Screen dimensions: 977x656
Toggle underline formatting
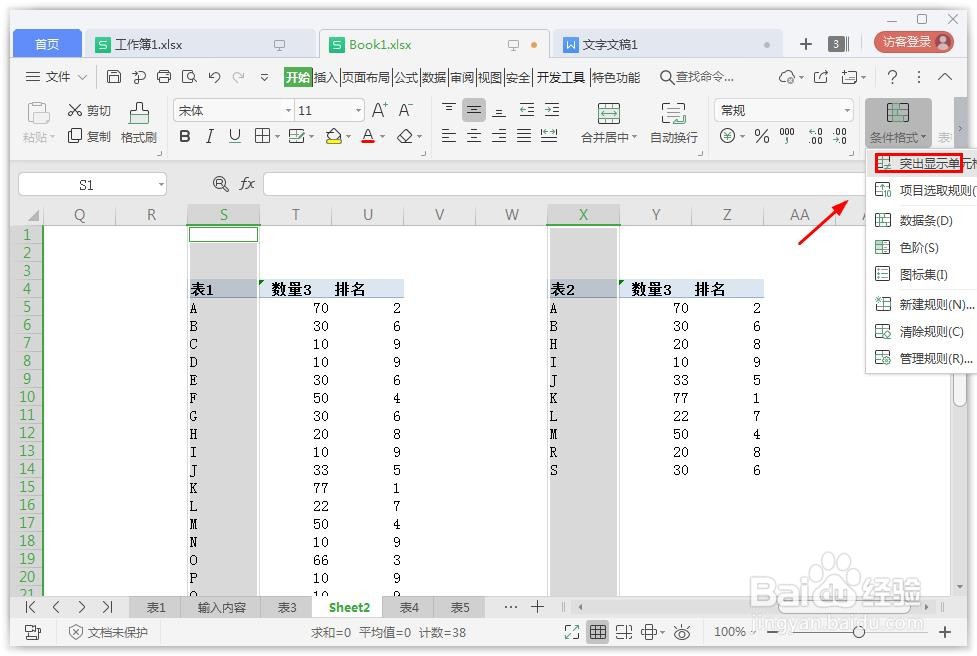click(x=234, y=136)
